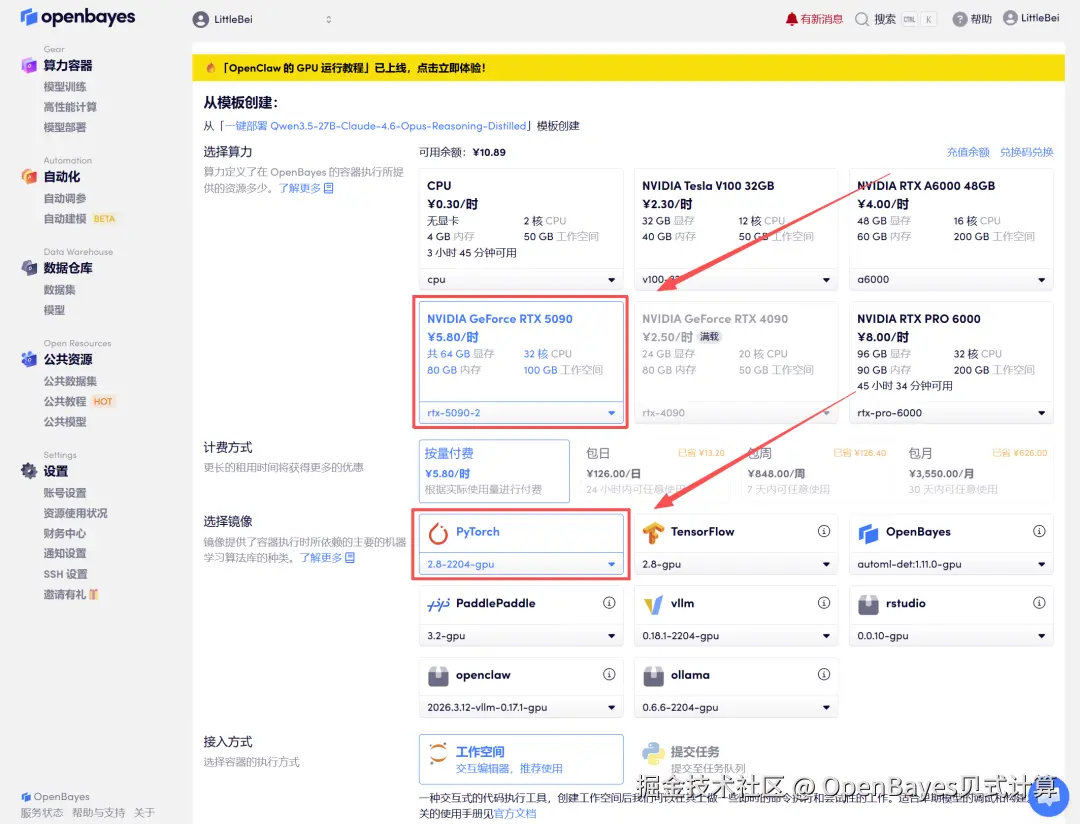Click 兑换码兑换 link

(1026, 152)
